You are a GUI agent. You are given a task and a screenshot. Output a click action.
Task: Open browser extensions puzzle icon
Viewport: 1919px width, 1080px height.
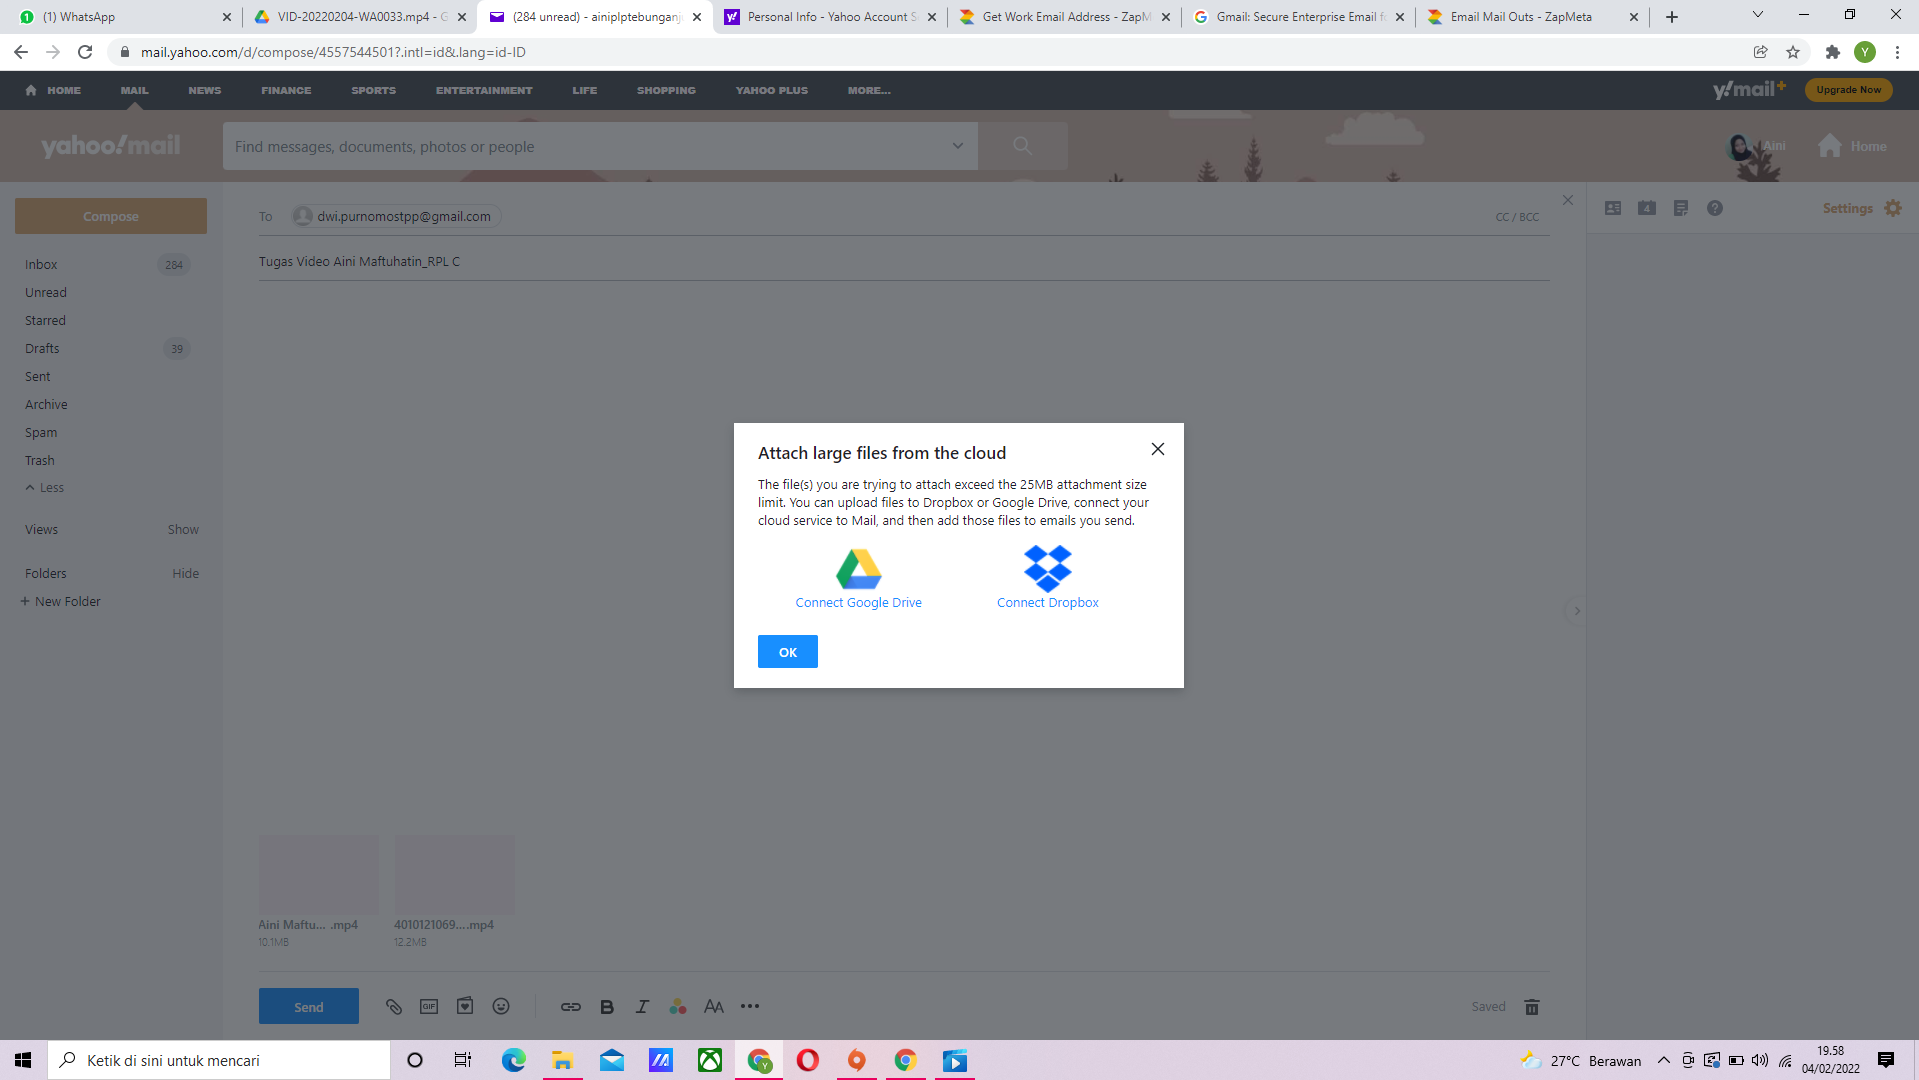(x=1832, y=52)
